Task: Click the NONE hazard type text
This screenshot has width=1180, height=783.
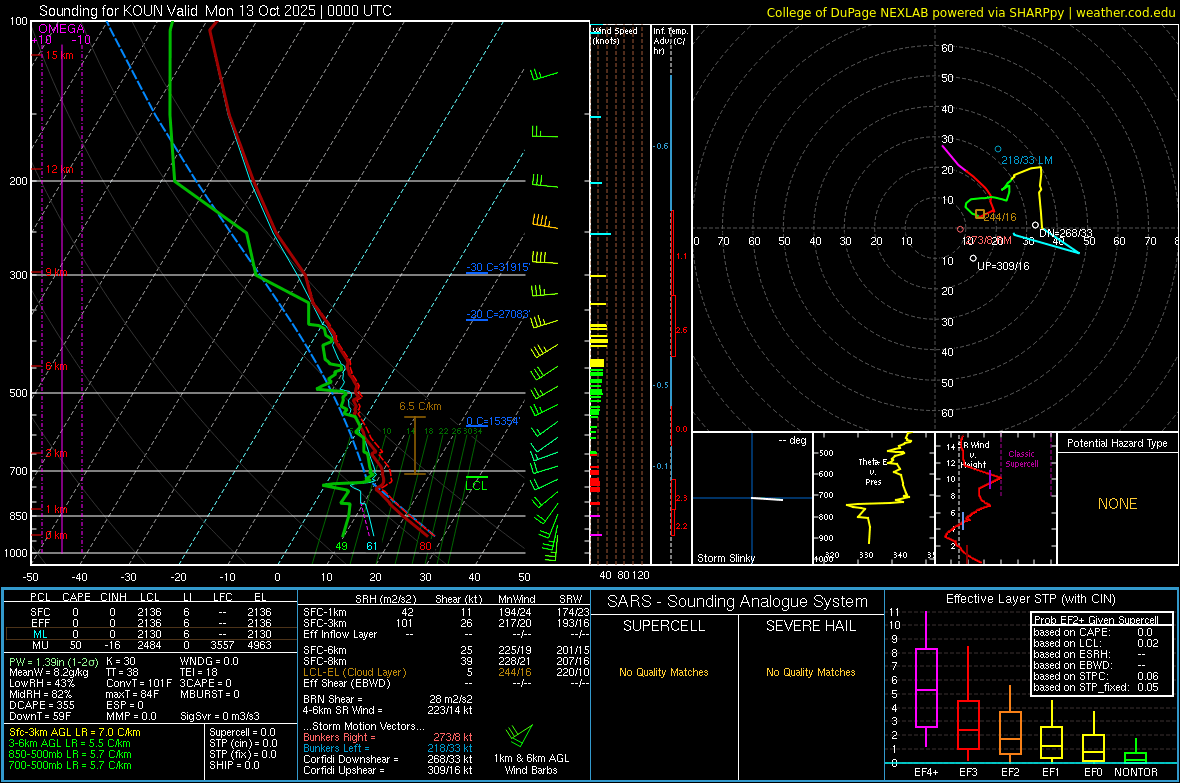Action: (1118, 504)
